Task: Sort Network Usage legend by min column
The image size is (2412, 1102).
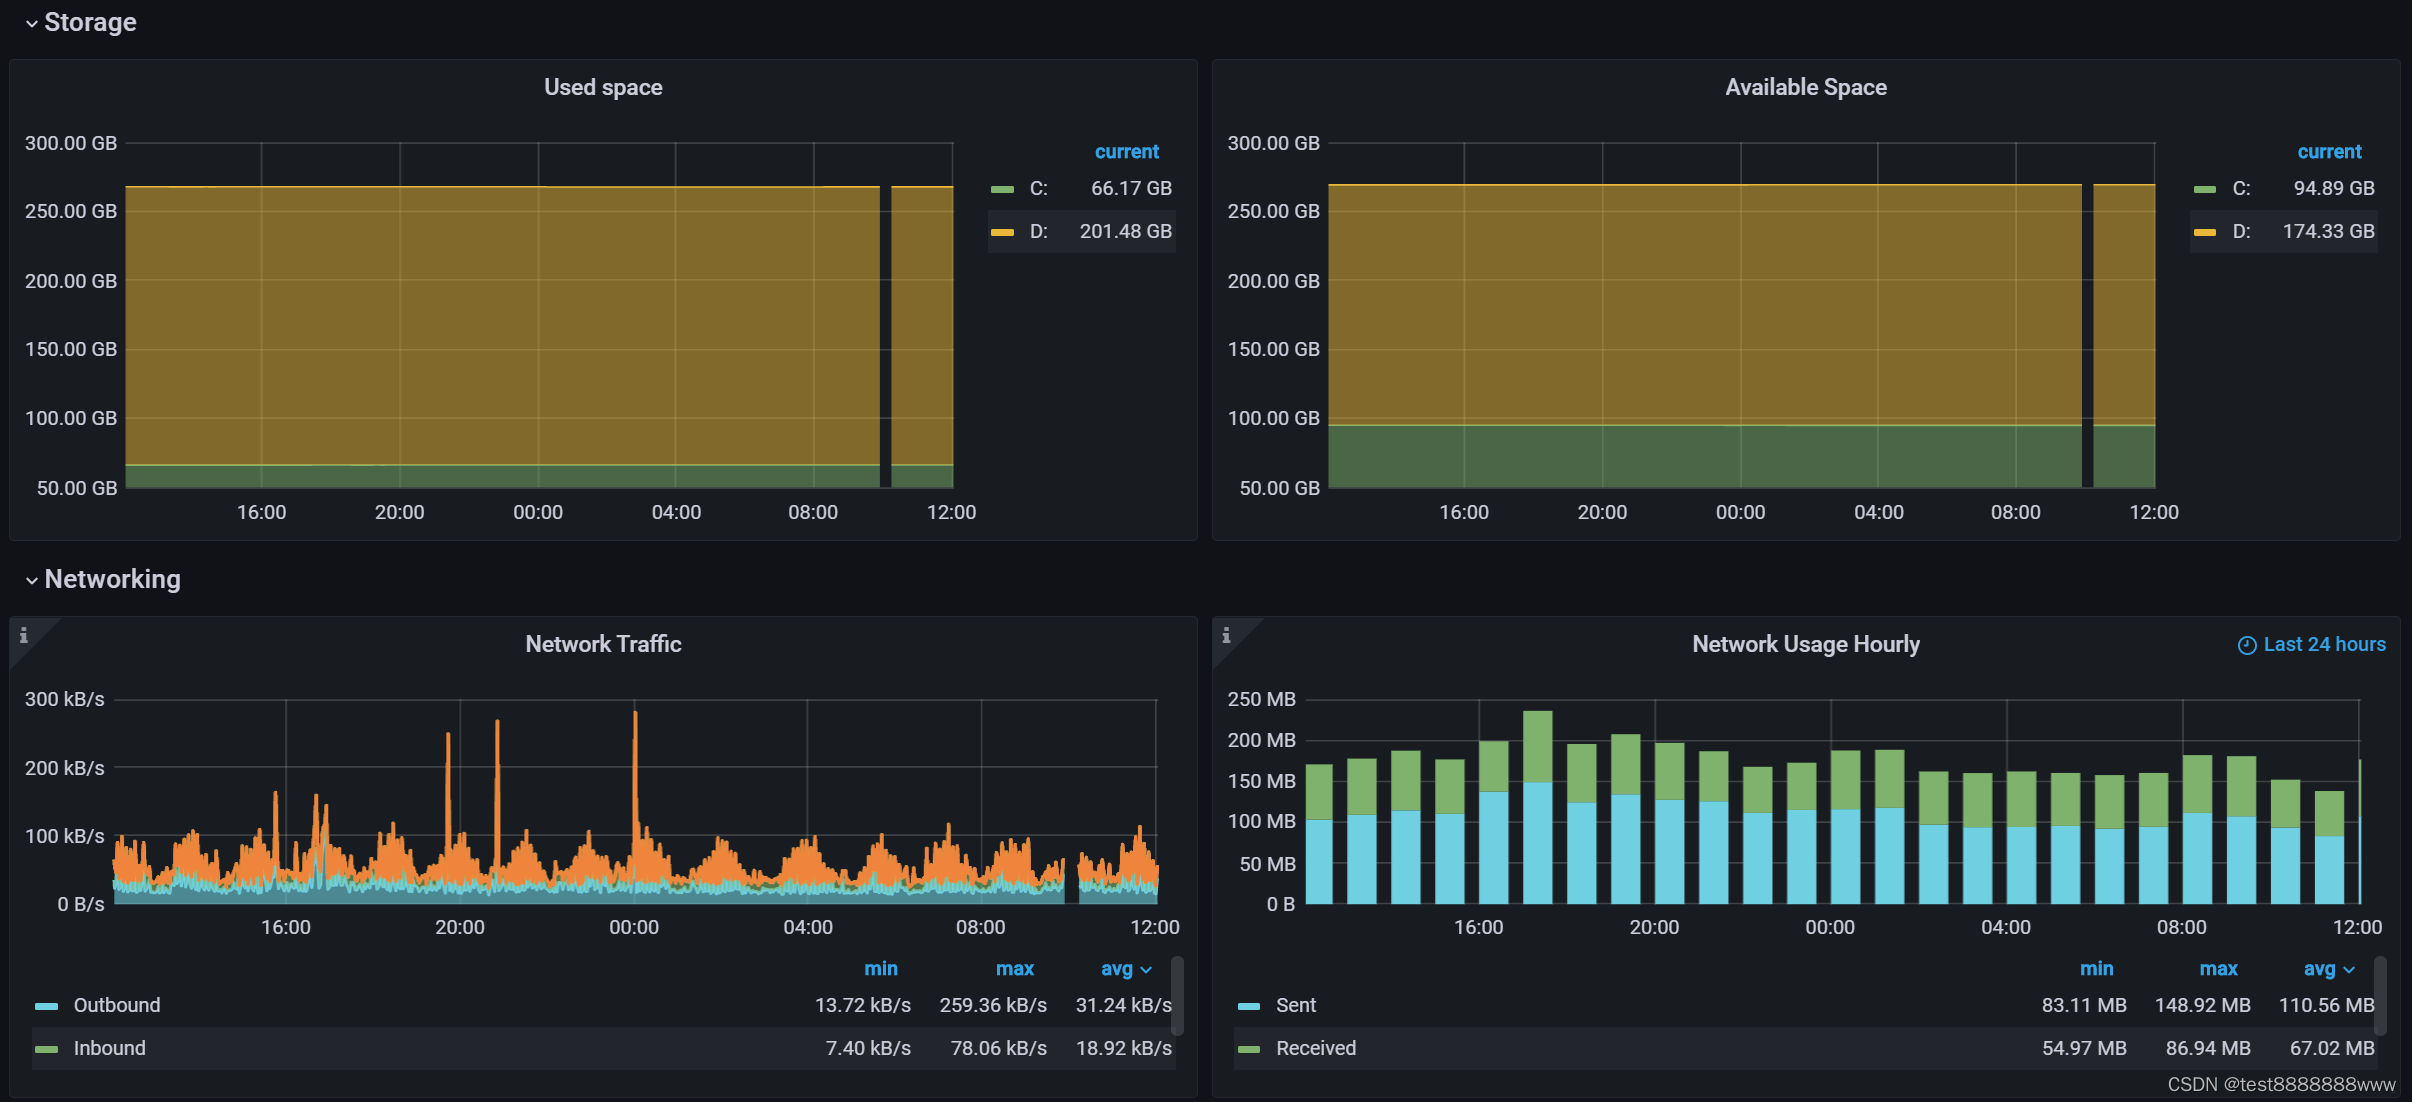Action: point(2096,968)
